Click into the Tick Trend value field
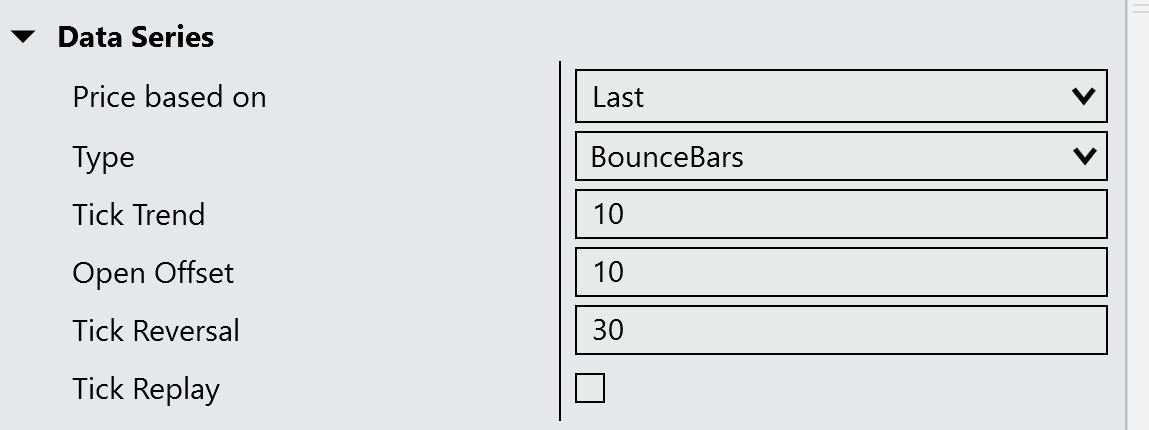This screenshot has height=430, width=1149. tap(840, 214)
